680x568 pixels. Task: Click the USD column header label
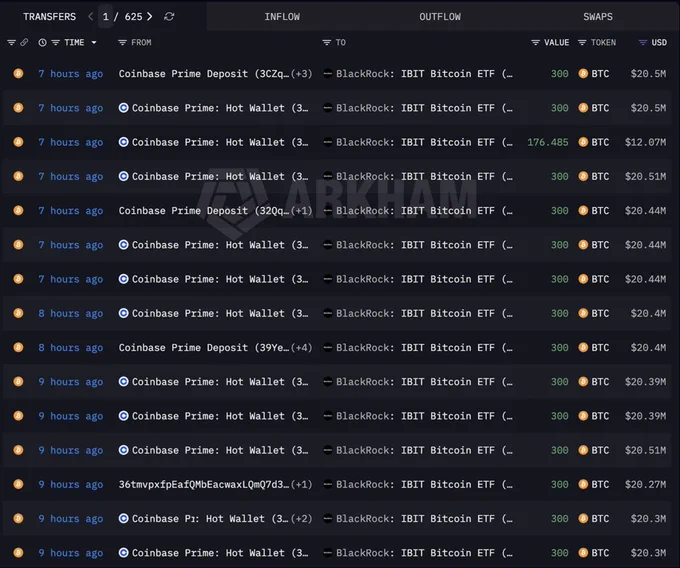659,42
